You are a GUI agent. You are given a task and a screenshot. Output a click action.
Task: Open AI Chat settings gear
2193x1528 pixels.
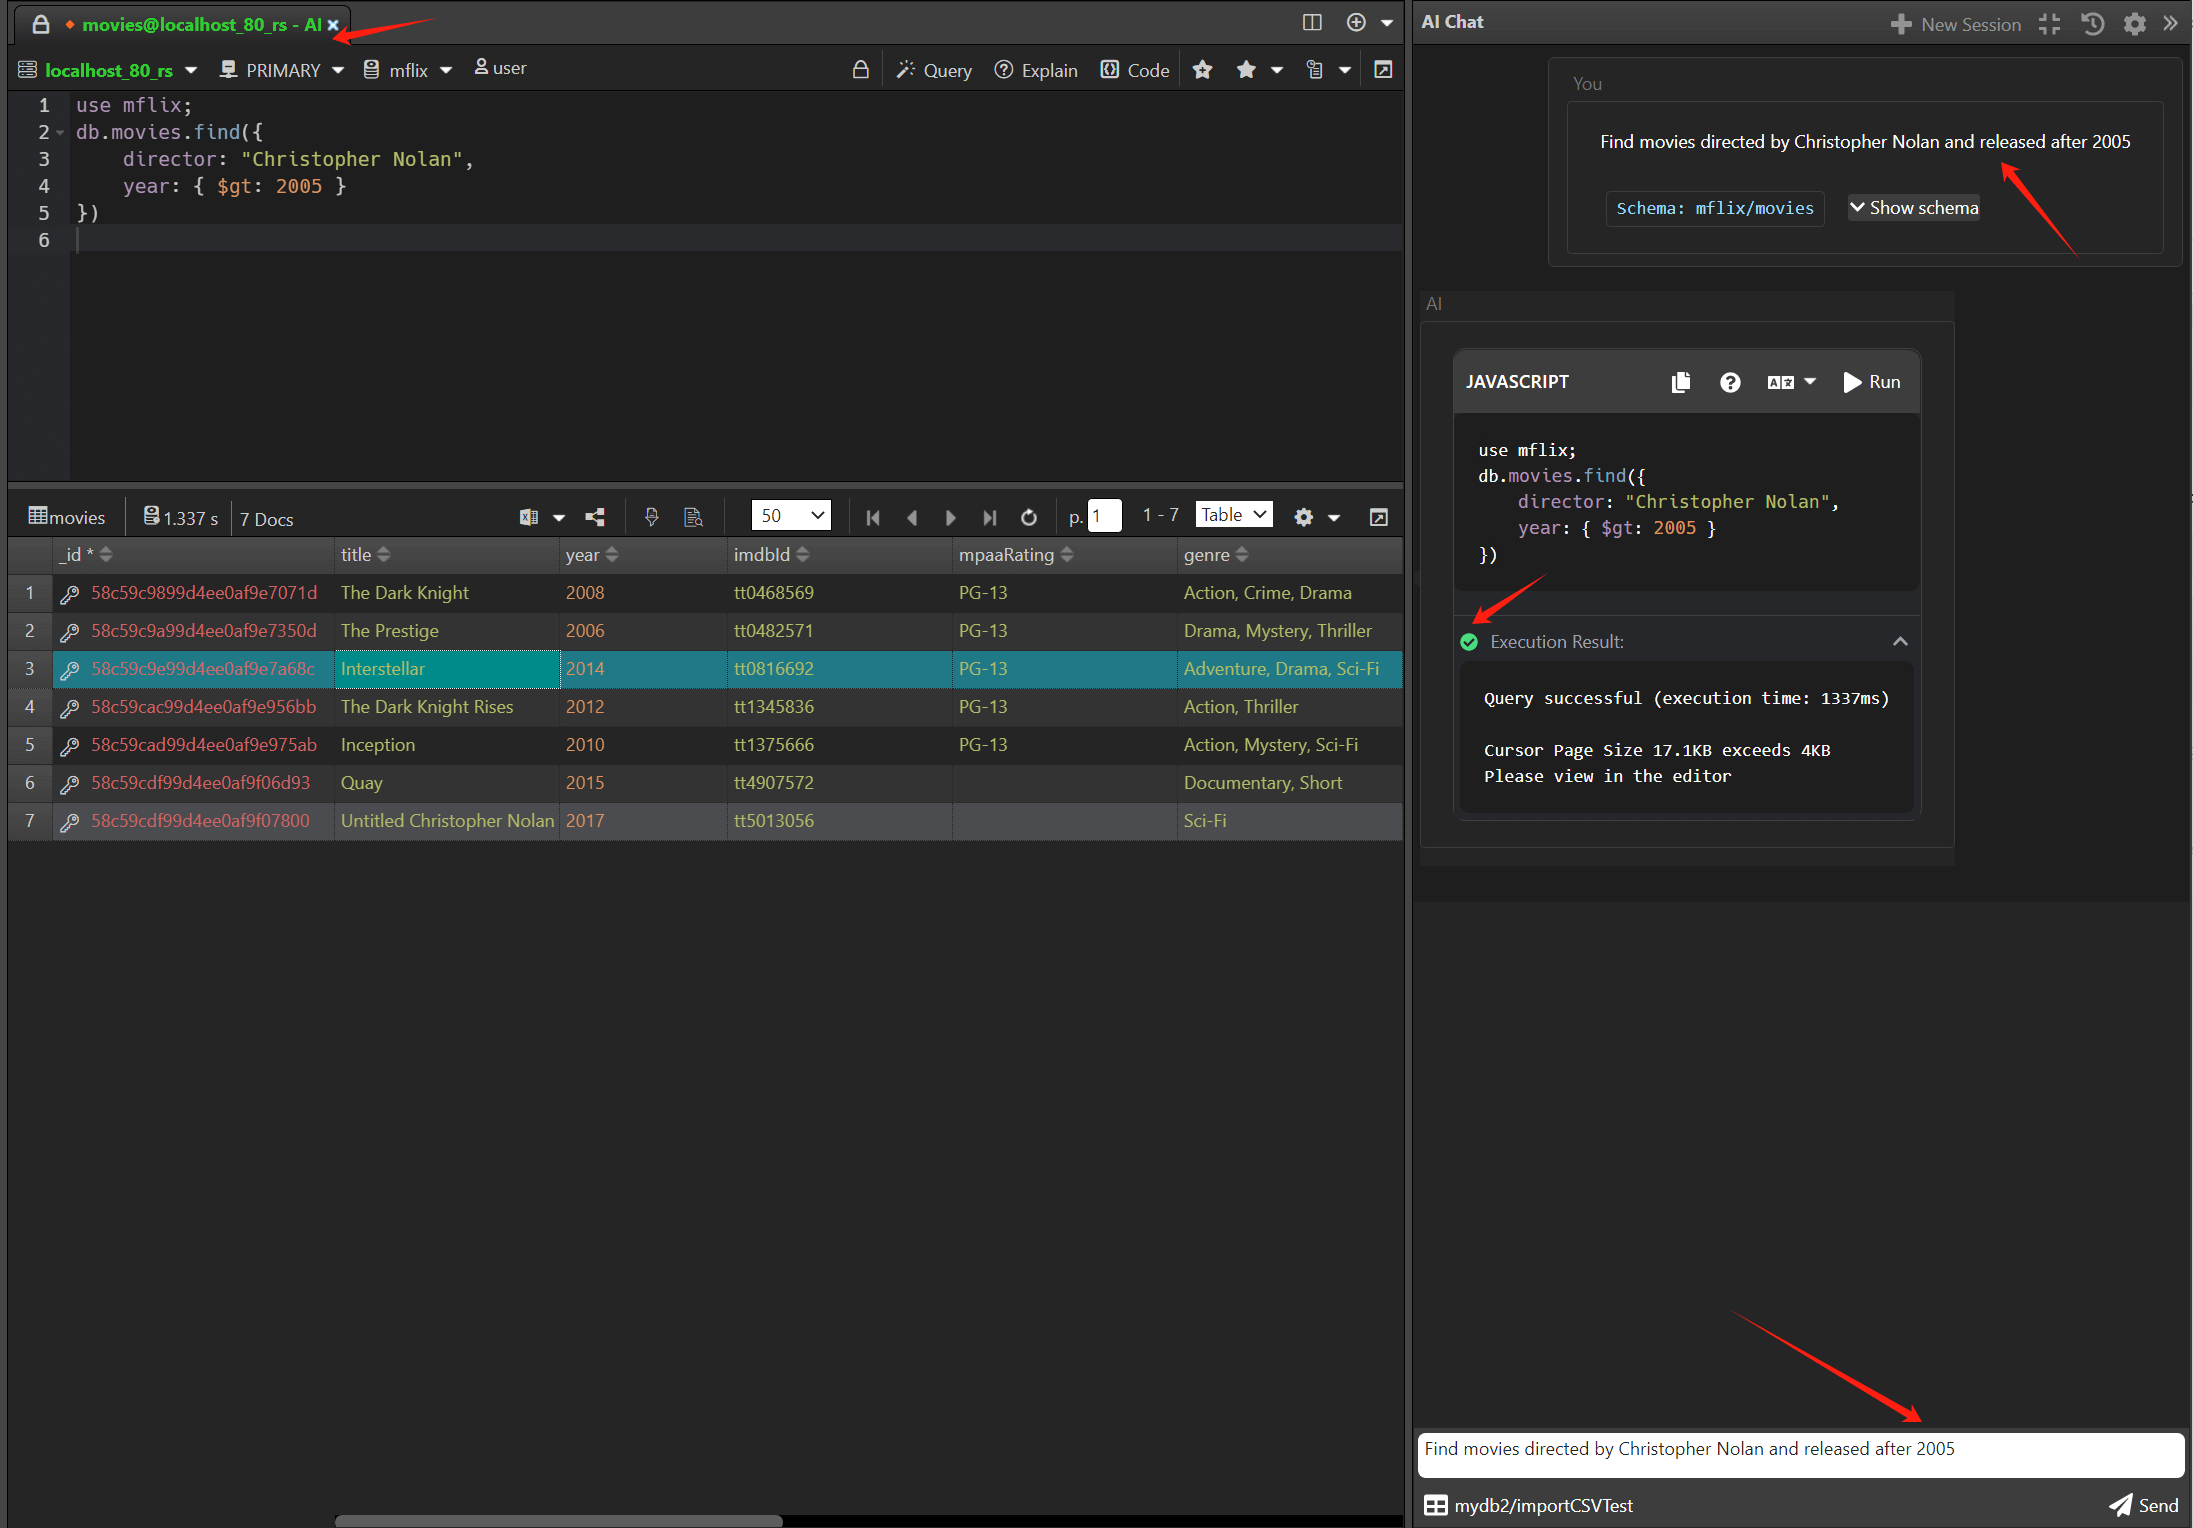[x=2134, y=24]
